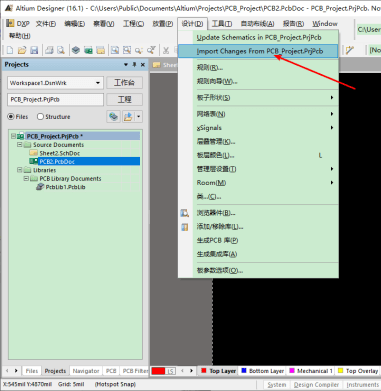Pin the Projects panel with pushpin icon
Viewport: 381px width, 391px height.
click(134, 64)
